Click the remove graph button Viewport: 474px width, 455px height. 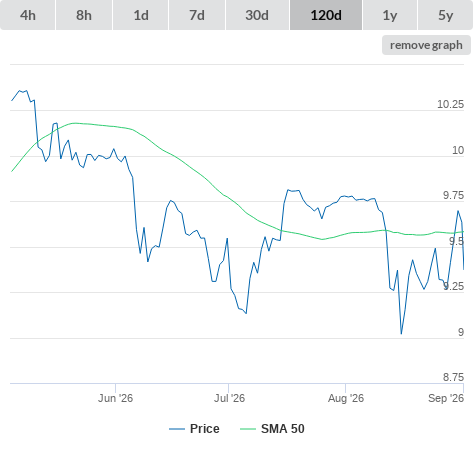[x=426, y=45]
